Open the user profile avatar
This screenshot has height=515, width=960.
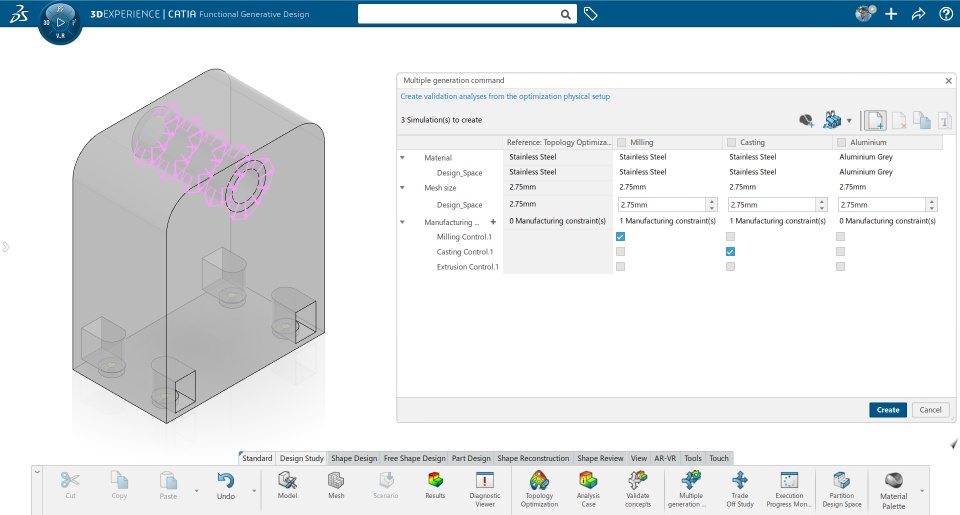click(x=864, y=13)
